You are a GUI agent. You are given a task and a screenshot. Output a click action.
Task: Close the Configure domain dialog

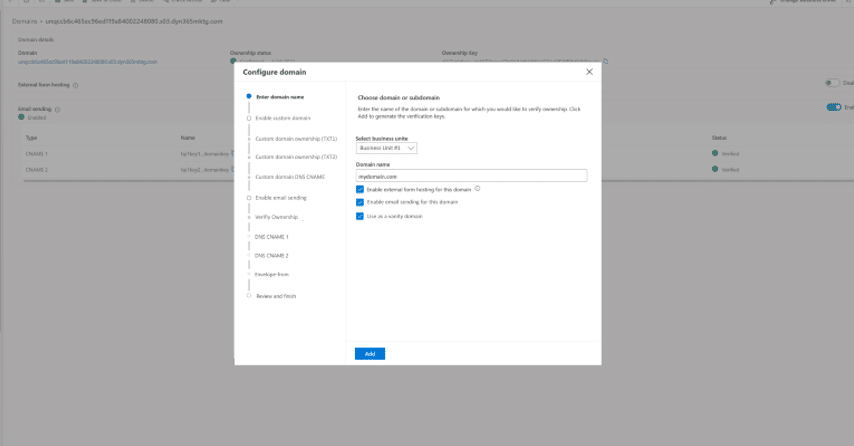click(589, 72)
